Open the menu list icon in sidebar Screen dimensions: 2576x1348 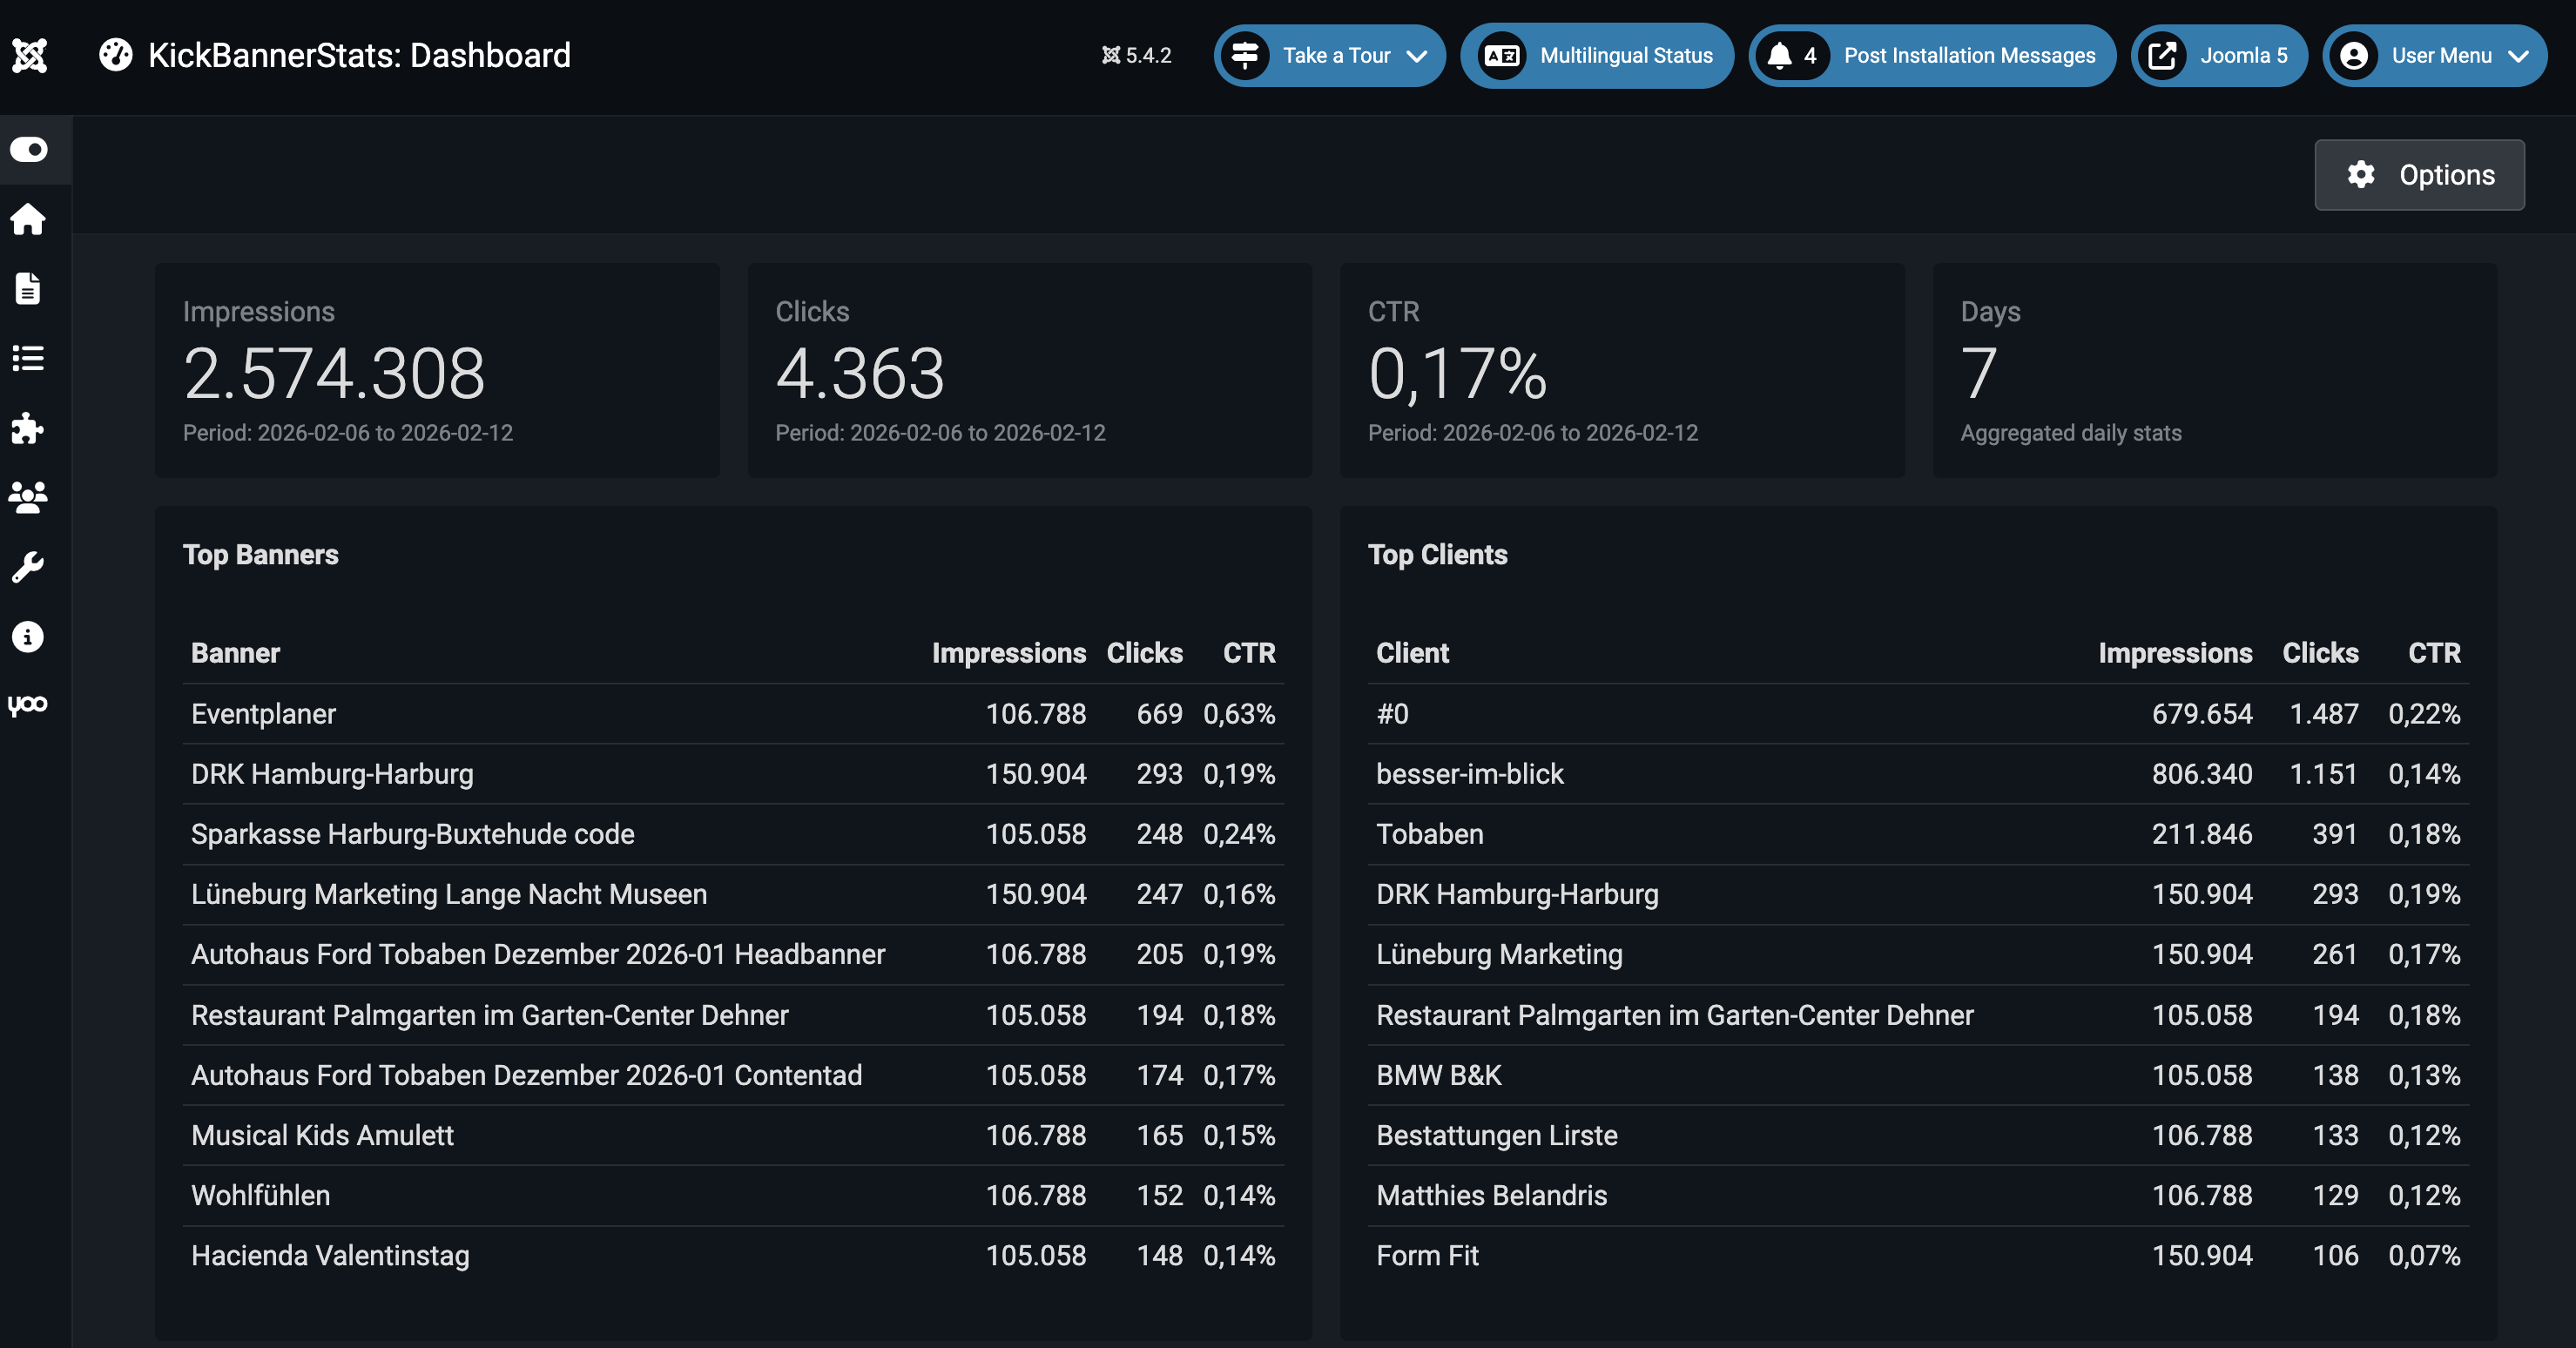27,359
